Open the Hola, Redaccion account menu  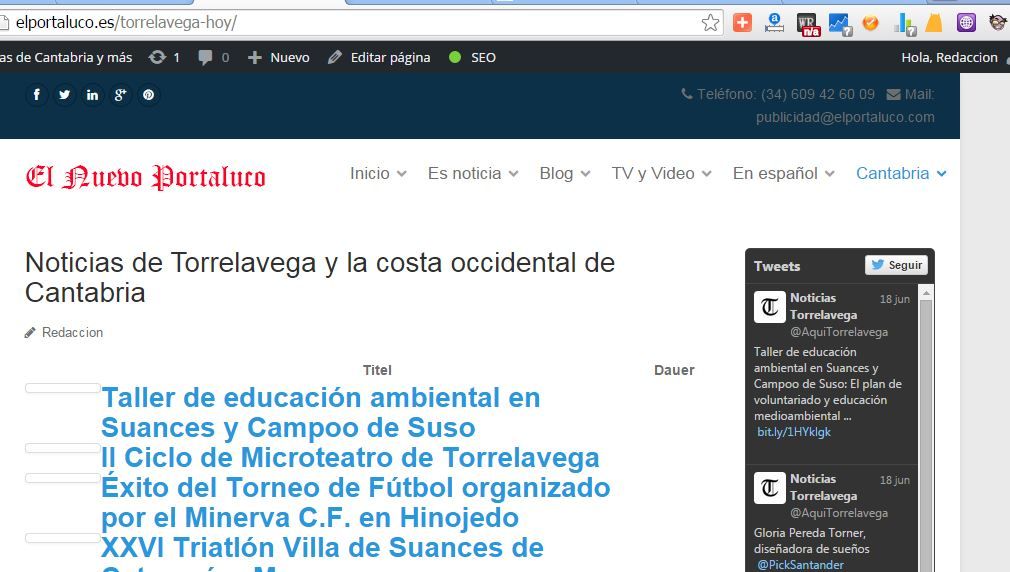[954, 57]
